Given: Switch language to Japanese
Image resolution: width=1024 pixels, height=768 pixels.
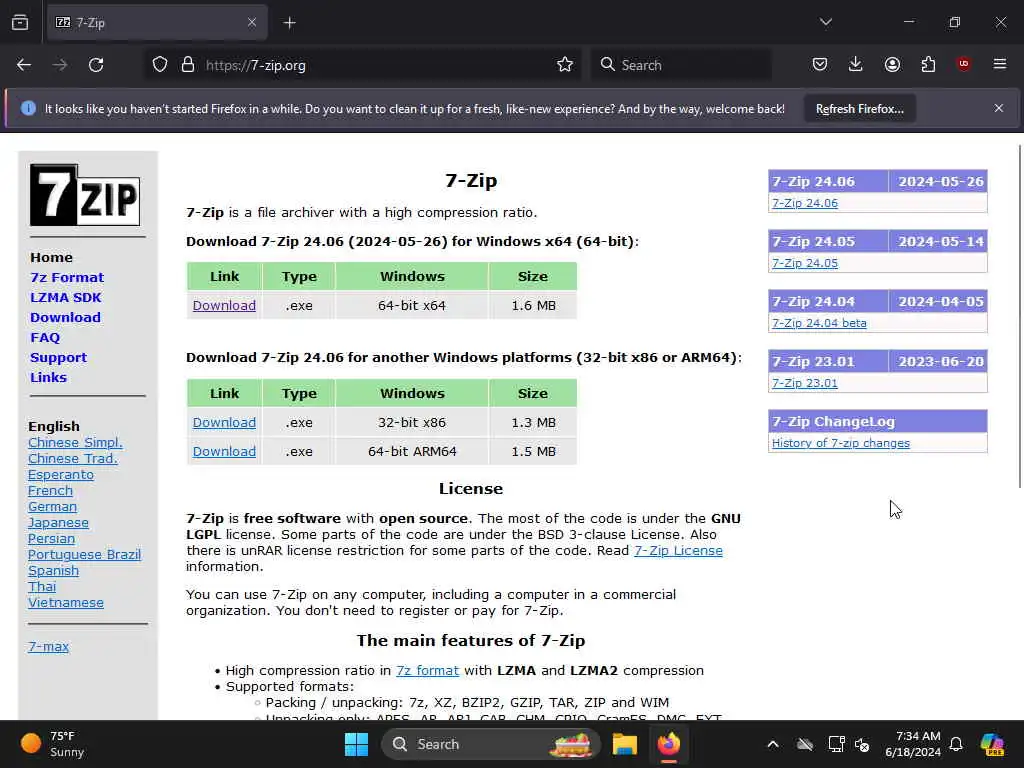Looking at the screenshot, I should click(x=58, y=522).
